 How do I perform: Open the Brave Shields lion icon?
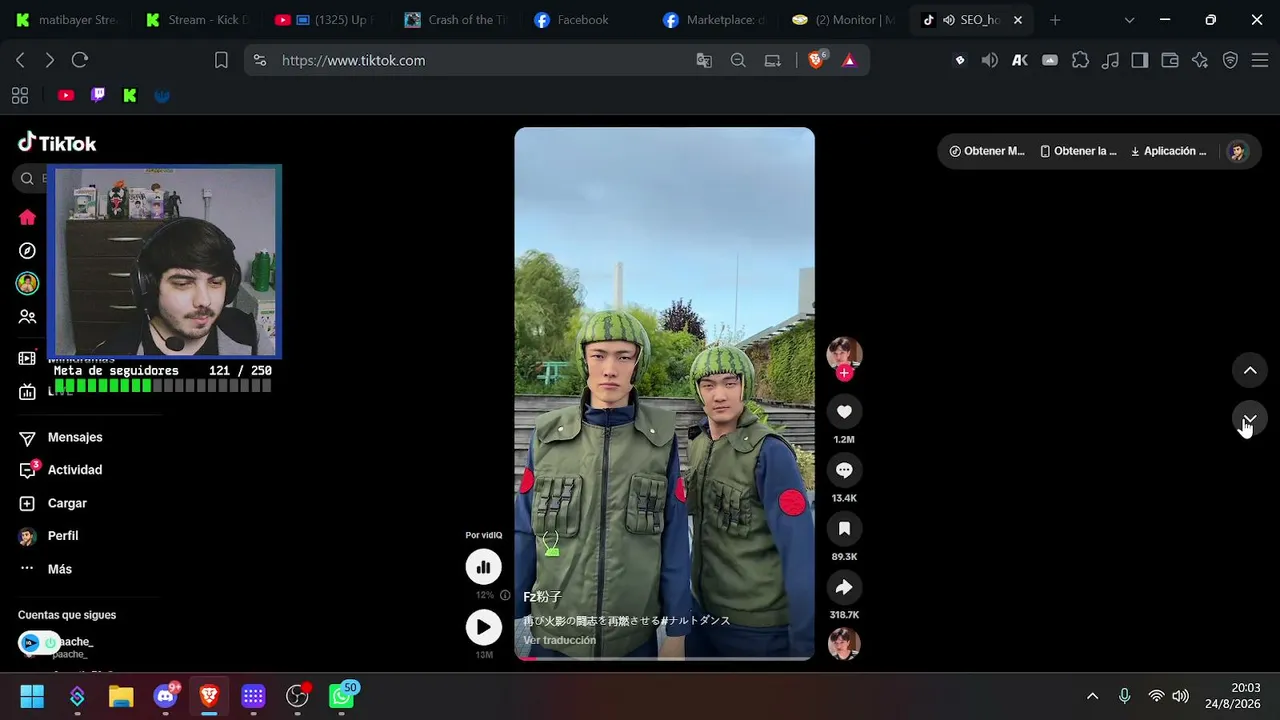[816, 60]
